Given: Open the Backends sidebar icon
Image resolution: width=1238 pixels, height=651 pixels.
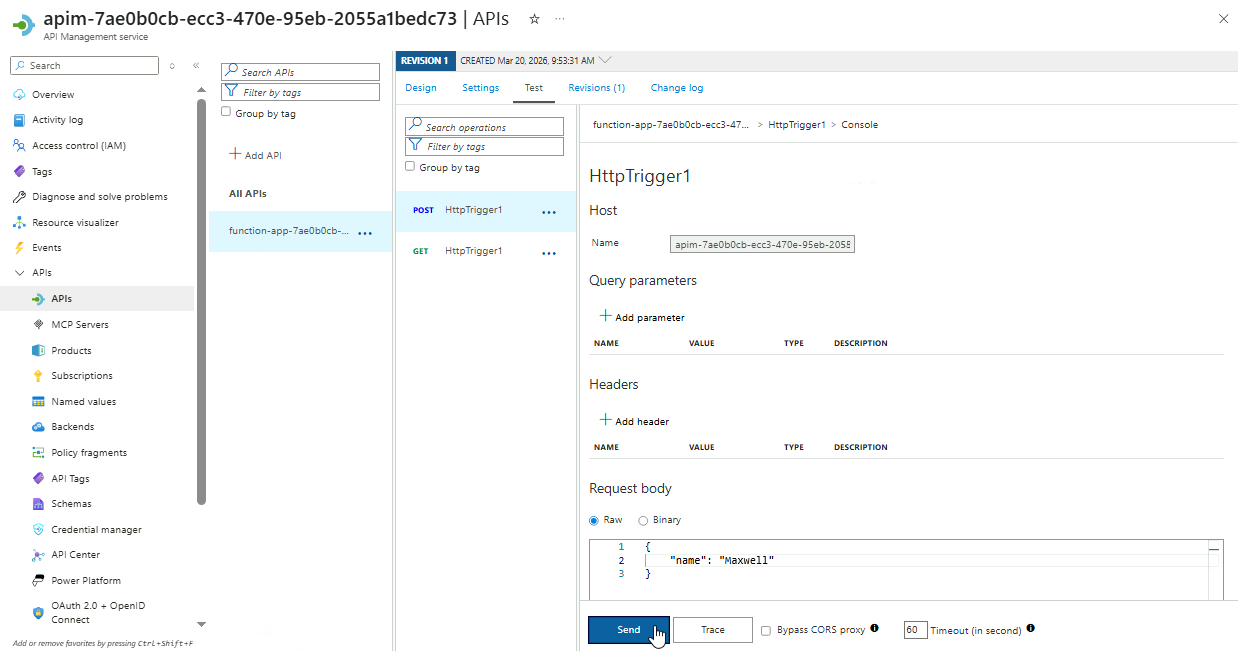Looking at the screenshot, I should [38, 427].
